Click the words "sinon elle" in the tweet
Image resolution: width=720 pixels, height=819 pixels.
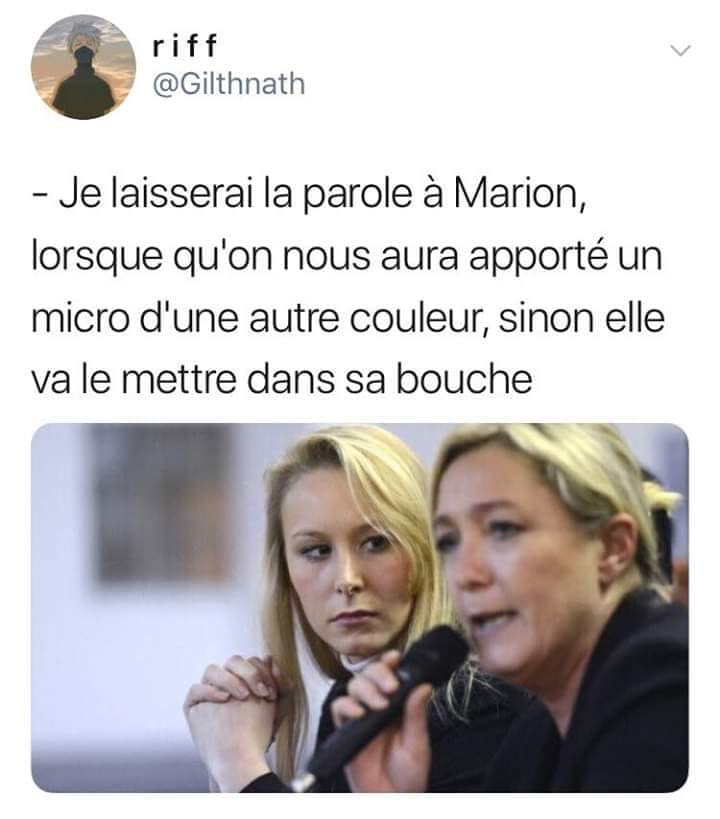point(582,318)
